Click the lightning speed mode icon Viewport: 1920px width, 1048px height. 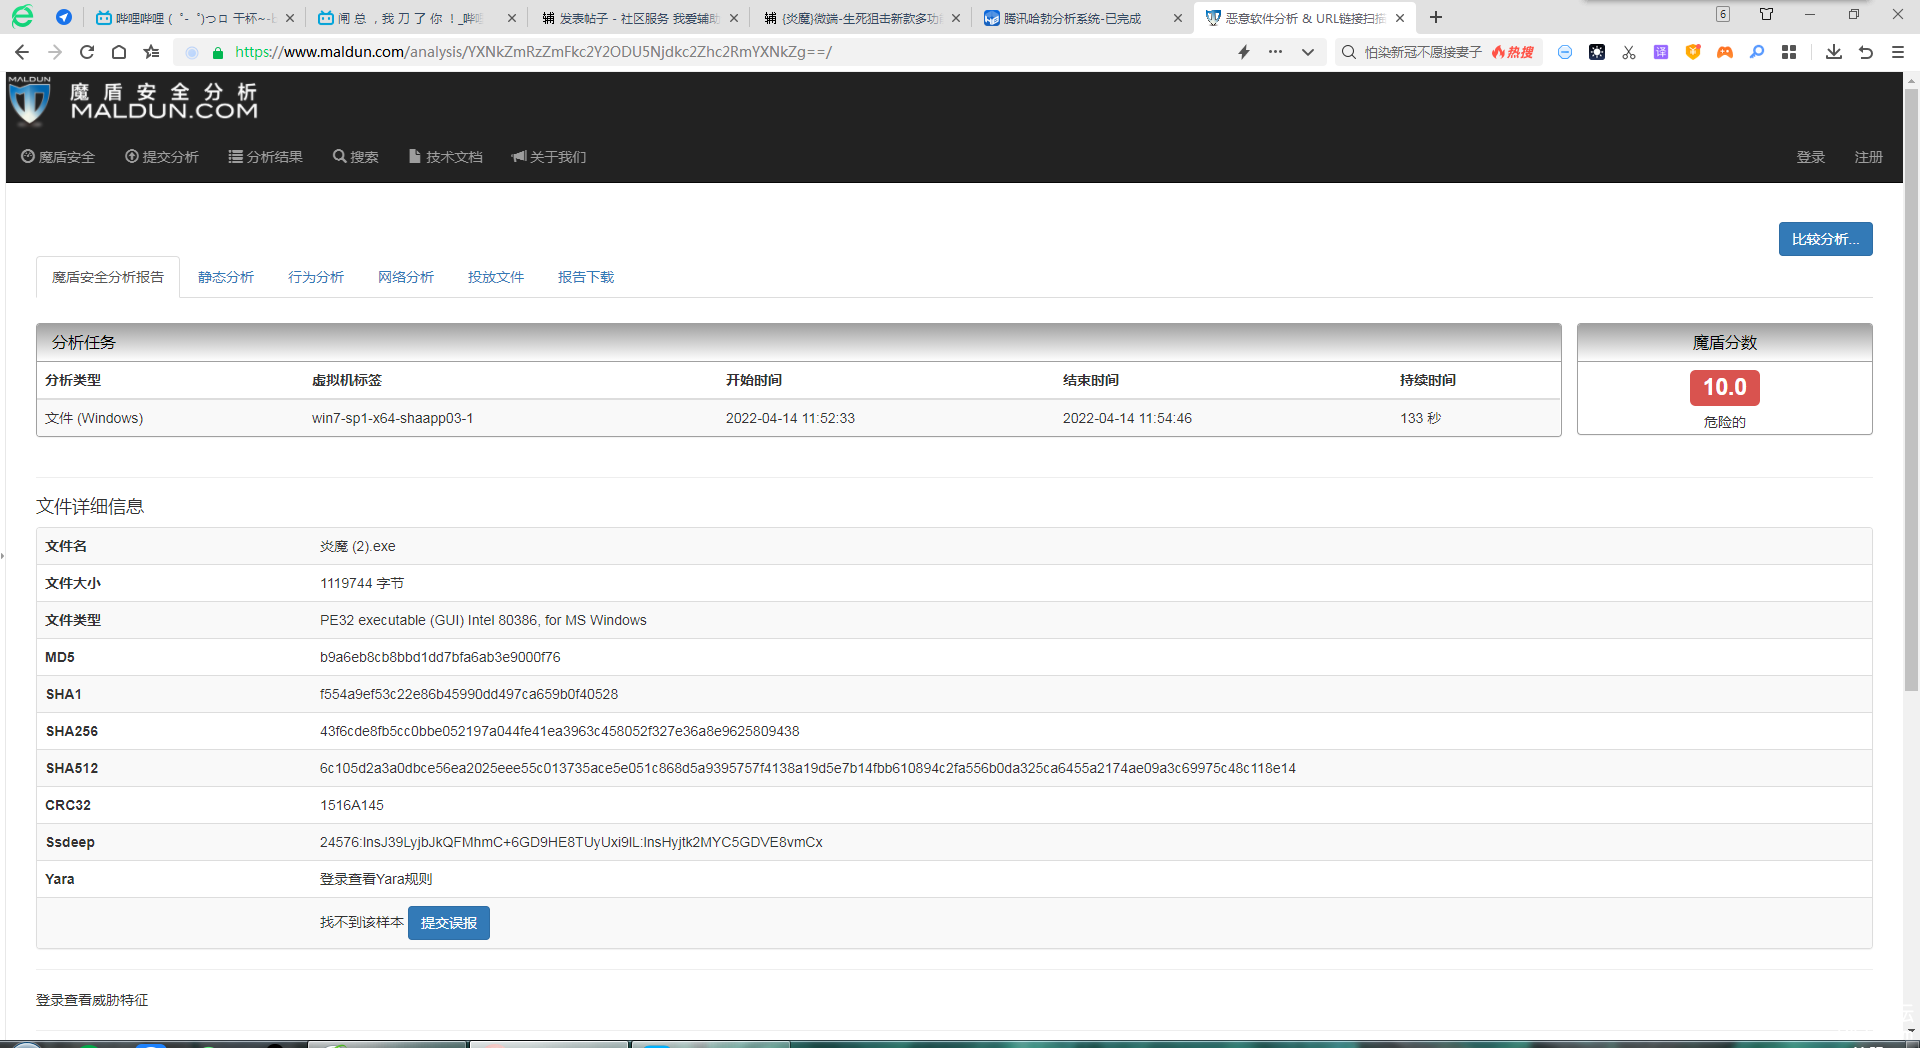(1244, 52)
